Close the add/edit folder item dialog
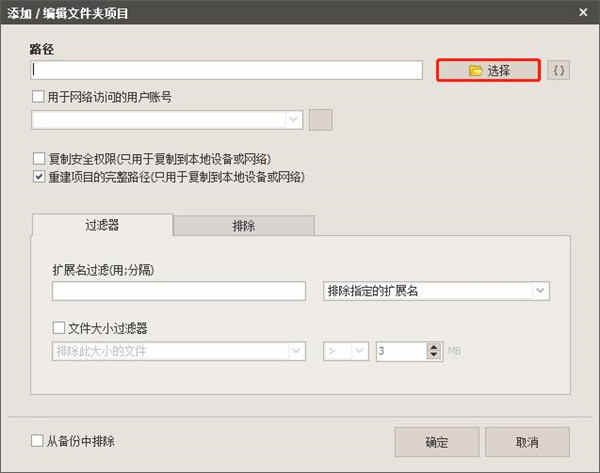 582,12
